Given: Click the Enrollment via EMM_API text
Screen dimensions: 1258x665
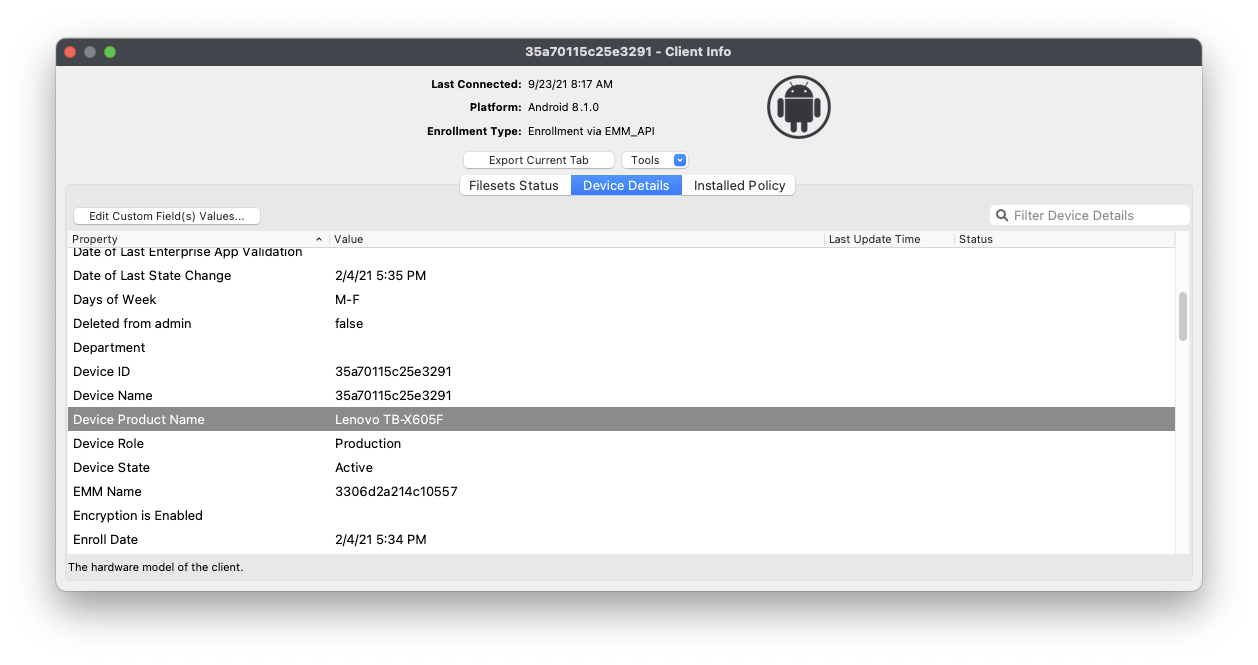Looking at the screenshot, I should (592, 131).
